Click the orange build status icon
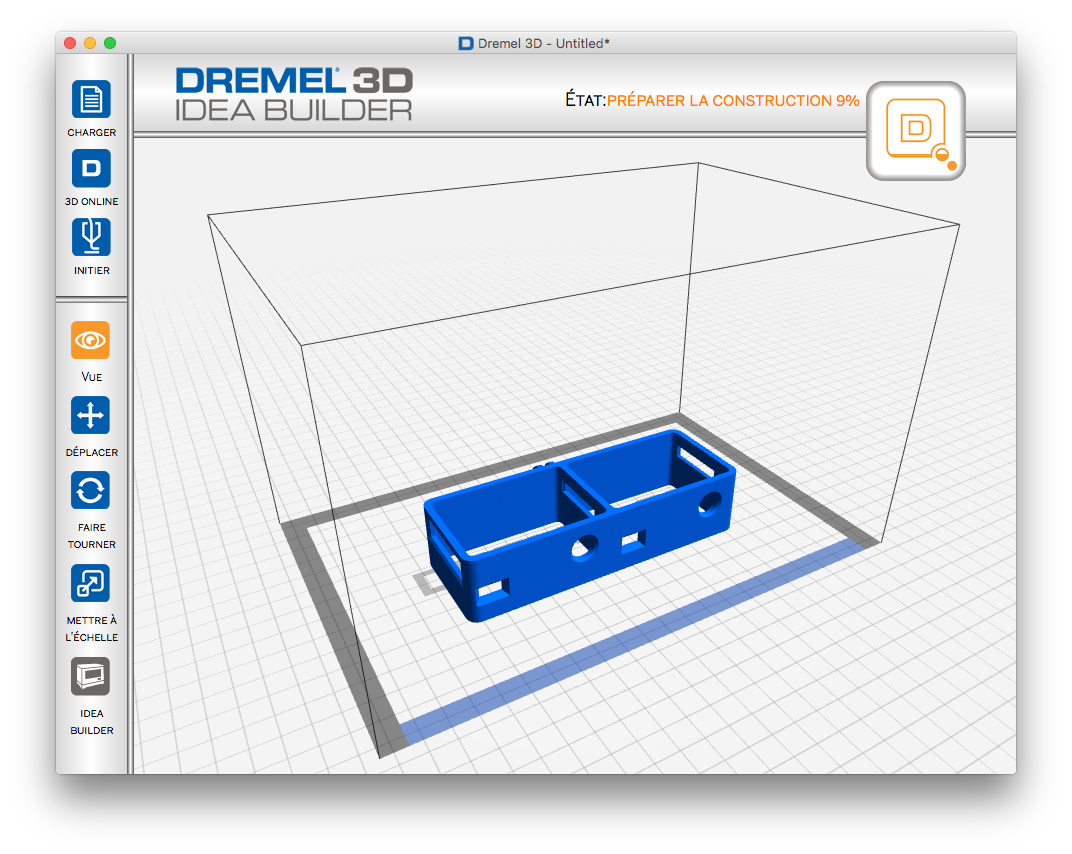Viewport: 1072px width, 854px height. click(x=915, y=131)
